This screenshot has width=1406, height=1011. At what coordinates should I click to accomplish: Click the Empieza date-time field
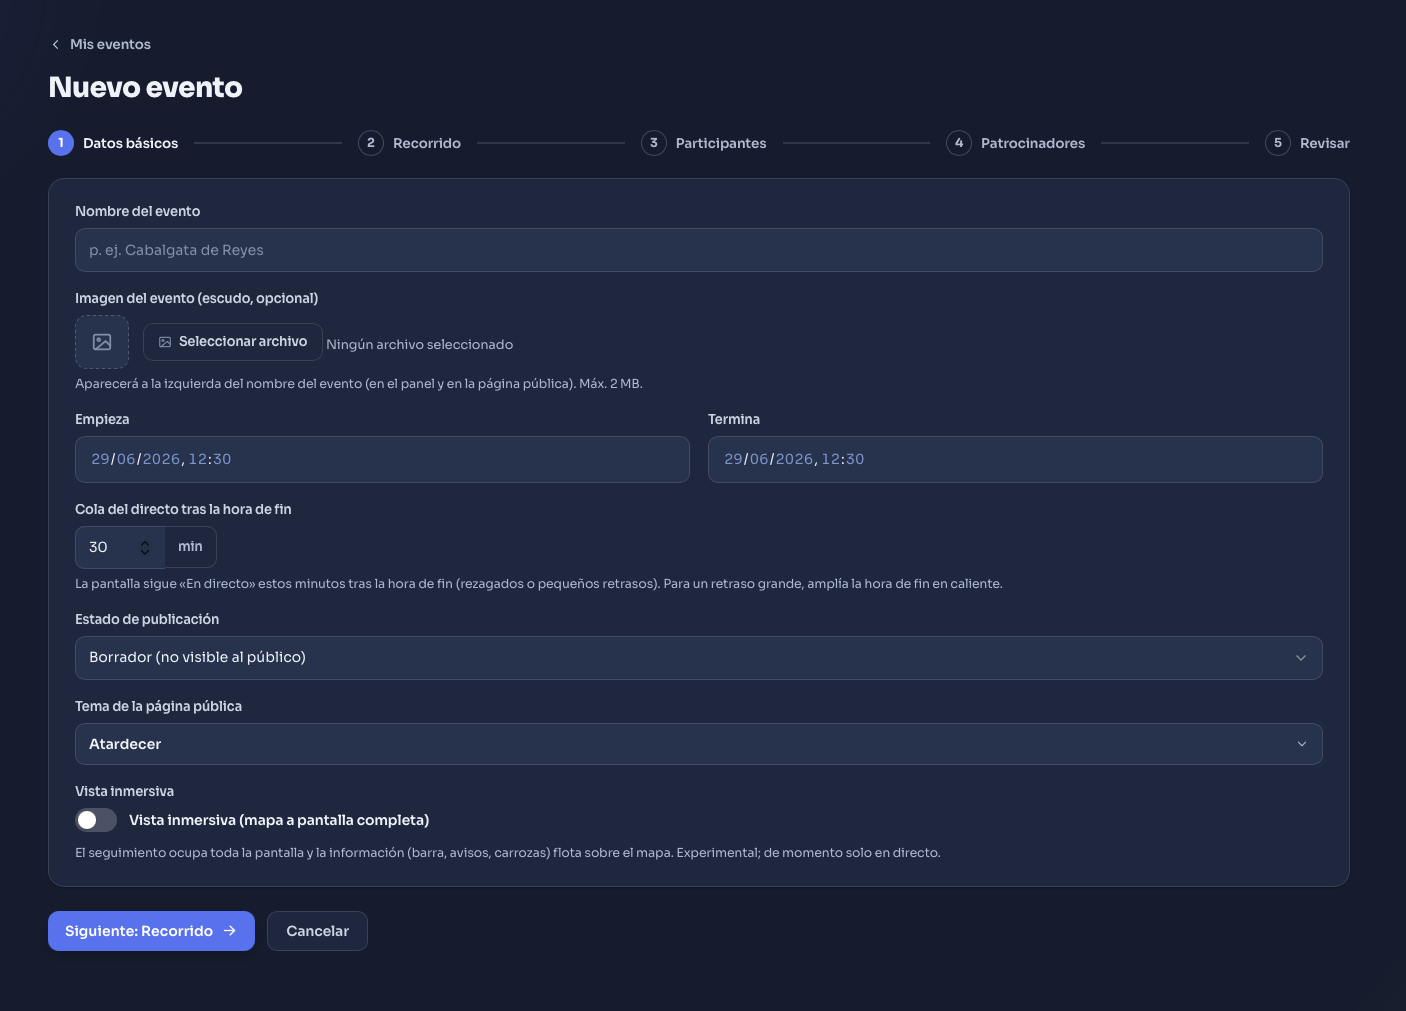(x=382, y=459)
